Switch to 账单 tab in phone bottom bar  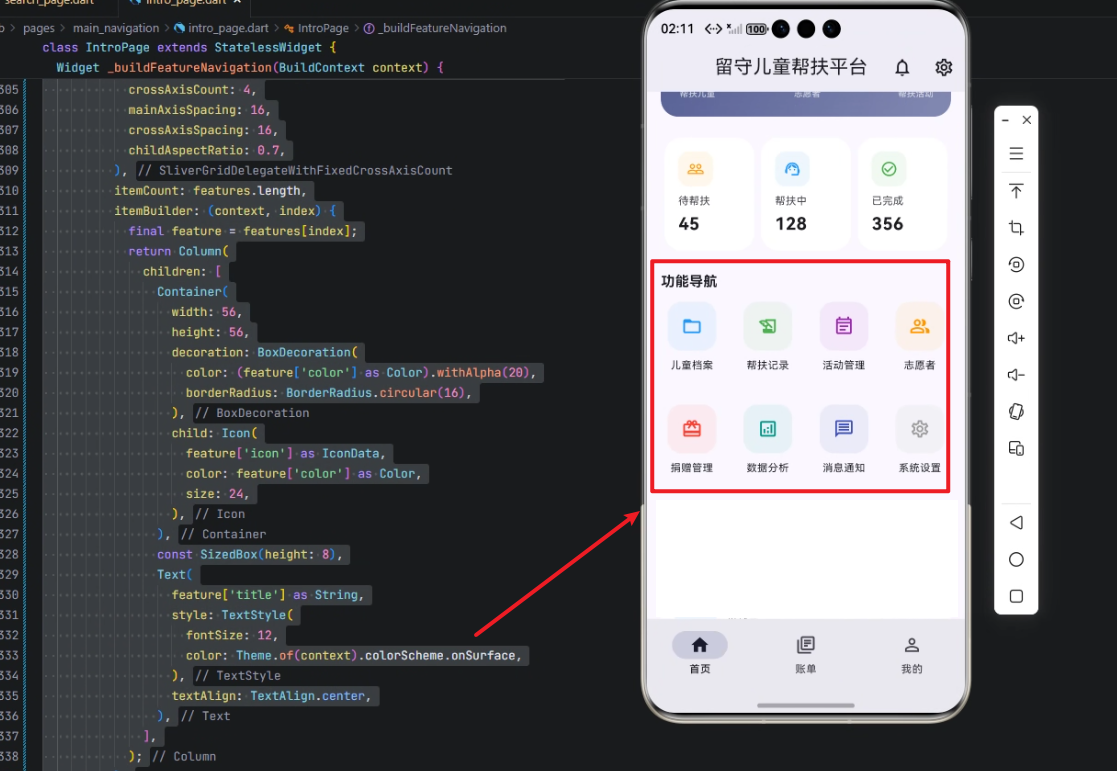[806, 654]
